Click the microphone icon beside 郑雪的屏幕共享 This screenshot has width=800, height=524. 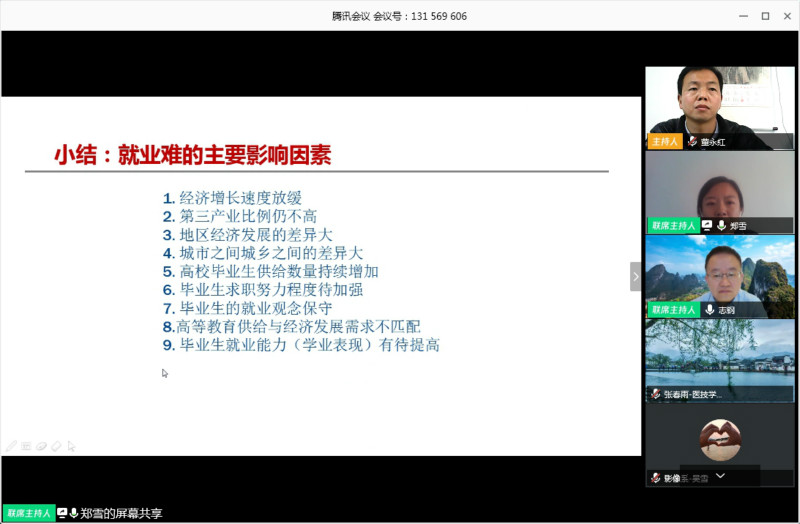coord(74,512)
